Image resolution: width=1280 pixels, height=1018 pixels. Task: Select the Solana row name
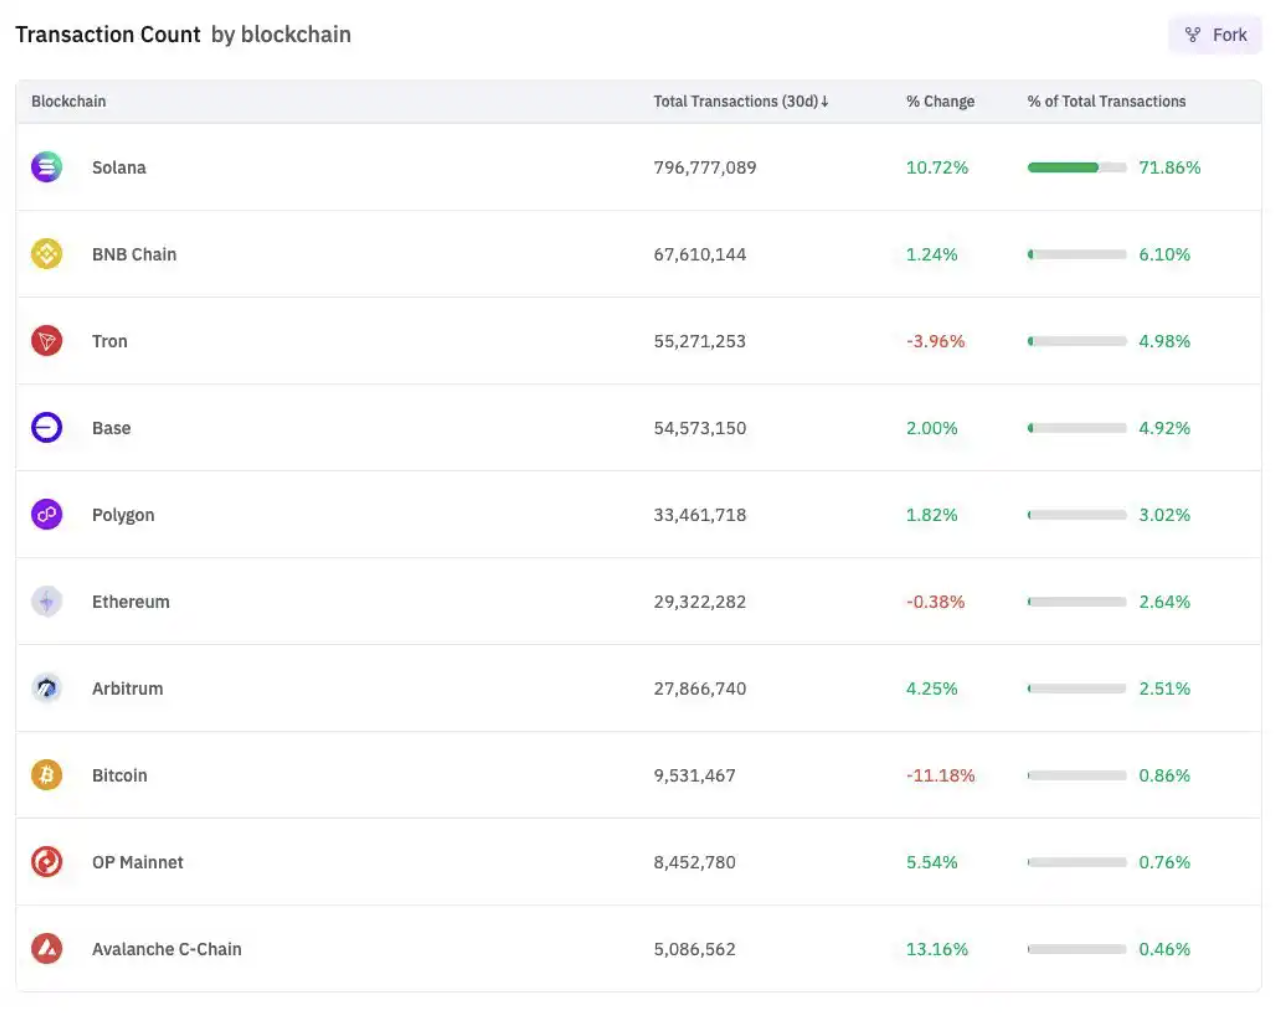pyautogui.click(x=119, y=167)
